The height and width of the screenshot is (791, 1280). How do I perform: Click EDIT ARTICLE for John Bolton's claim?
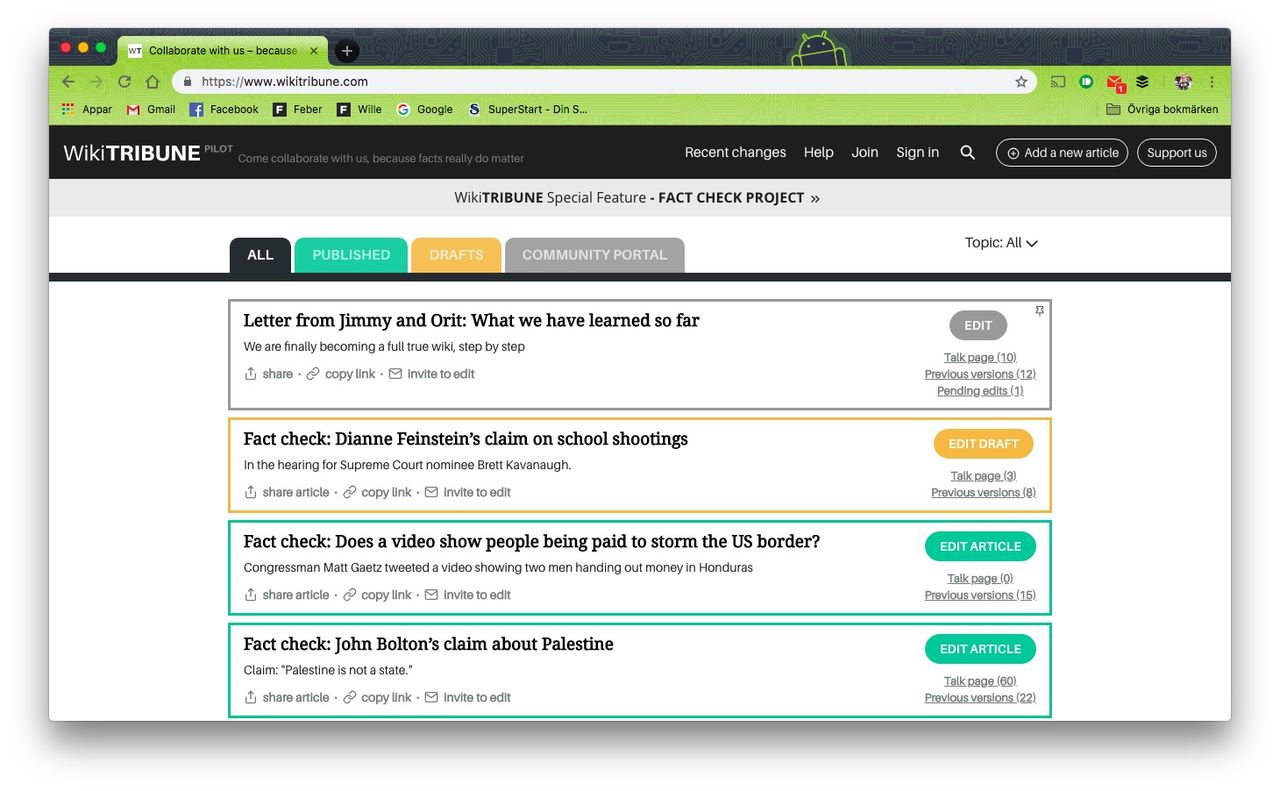(980, 649)
